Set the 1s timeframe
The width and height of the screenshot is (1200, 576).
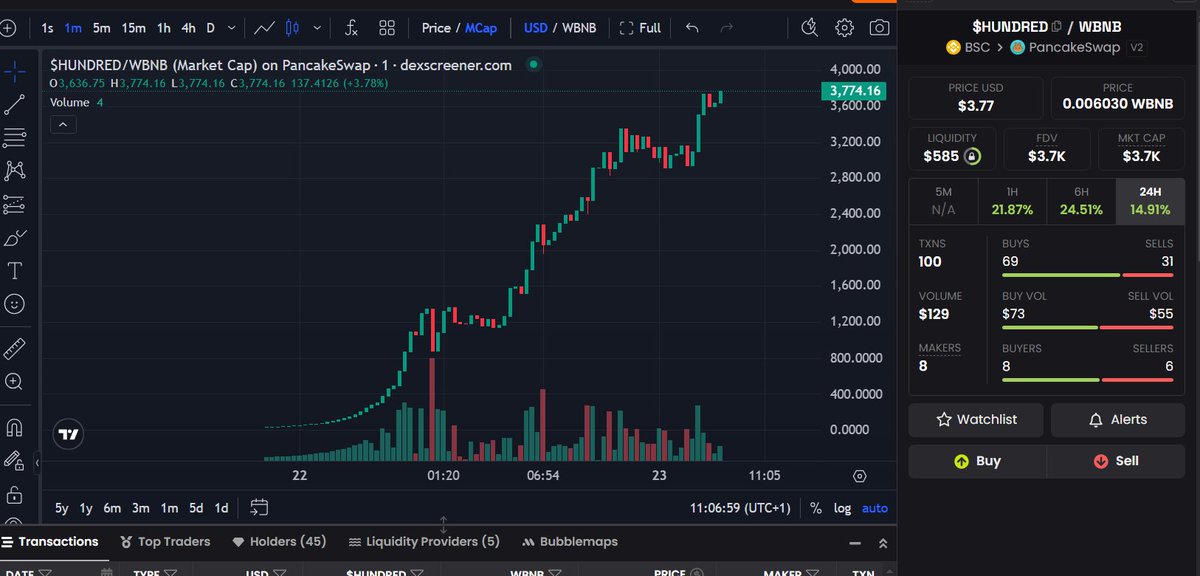coord(48,28)
